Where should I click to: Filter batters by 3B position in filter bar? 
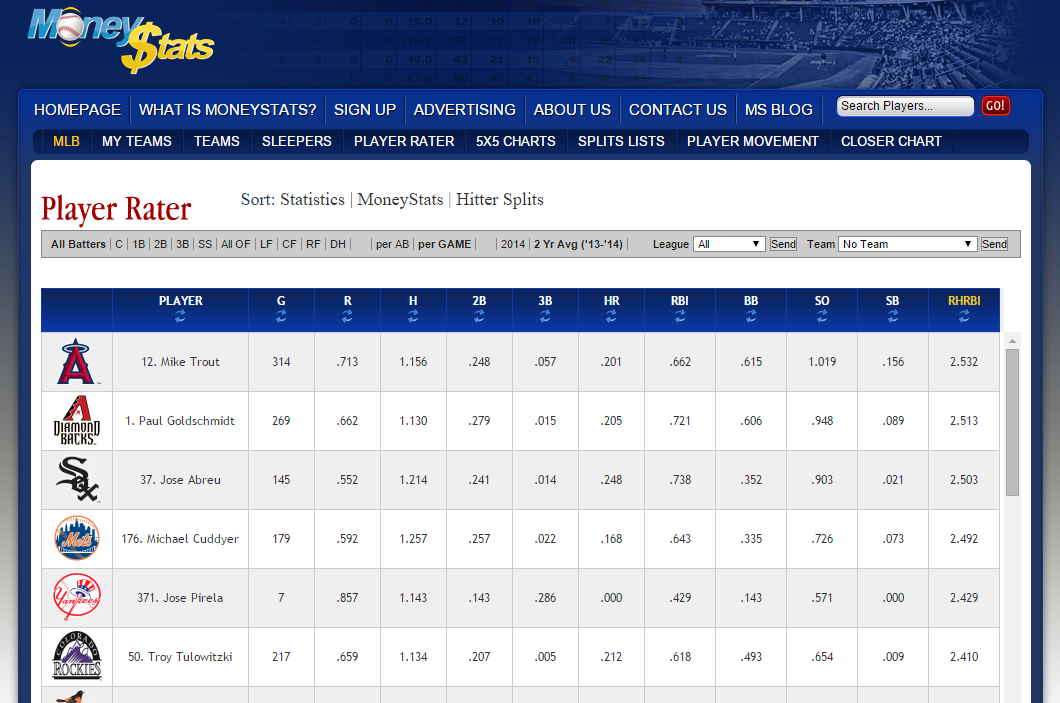pyautogui.click(x=183, y=244)
